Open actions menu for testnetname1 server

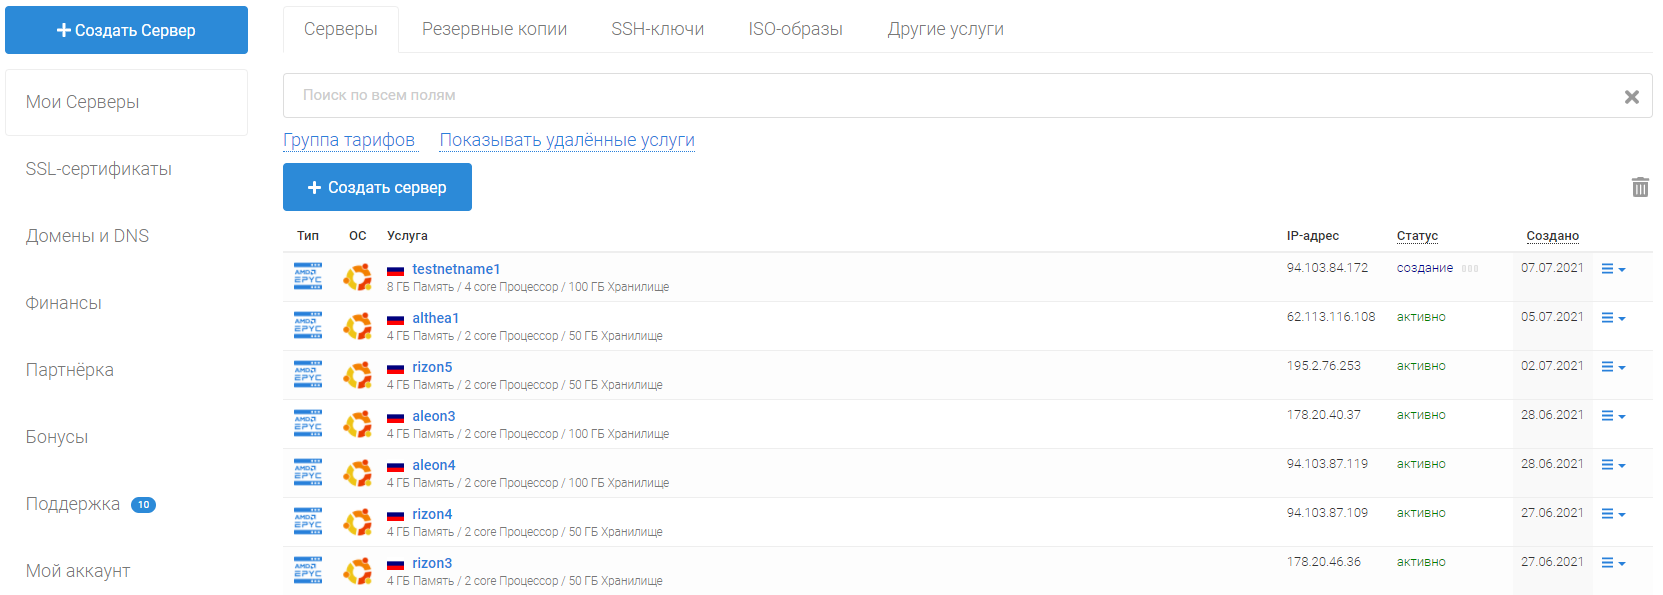1612,269
